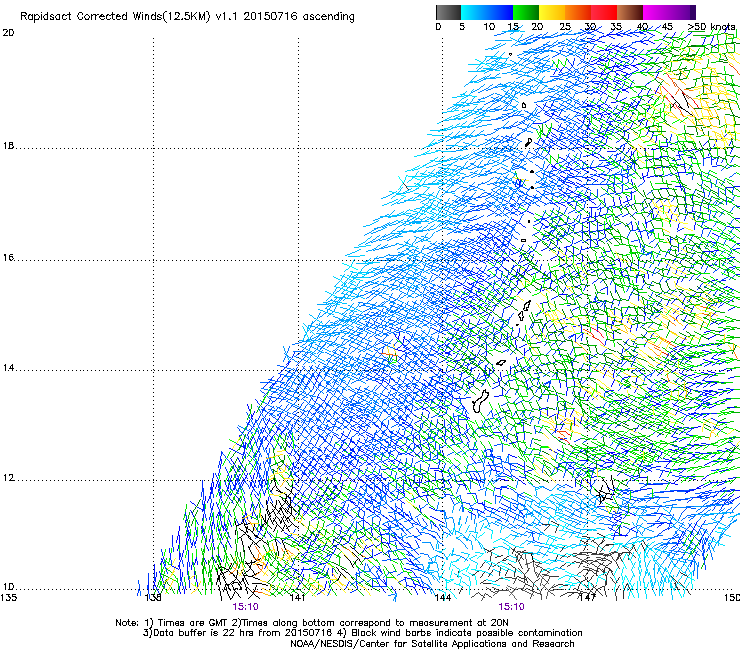
Task: Click latitude axis label '18'
Action: pos(8,145)
